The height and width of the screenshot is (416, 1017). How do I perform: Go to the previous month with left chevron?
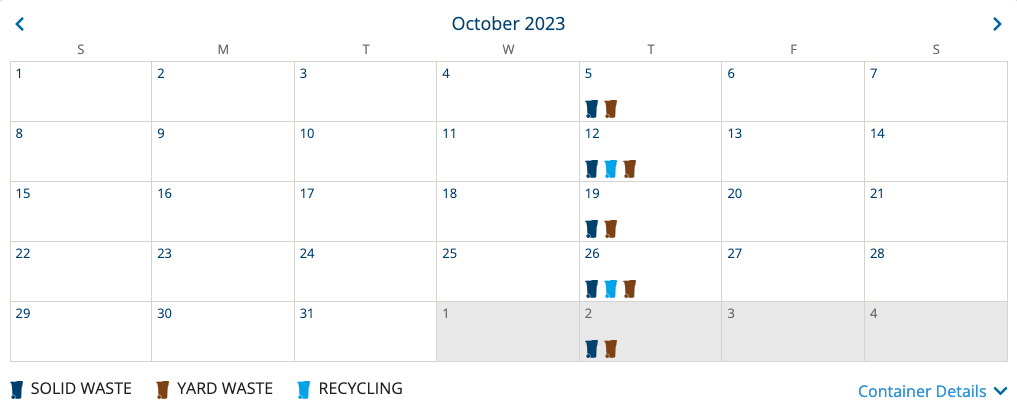20,24
